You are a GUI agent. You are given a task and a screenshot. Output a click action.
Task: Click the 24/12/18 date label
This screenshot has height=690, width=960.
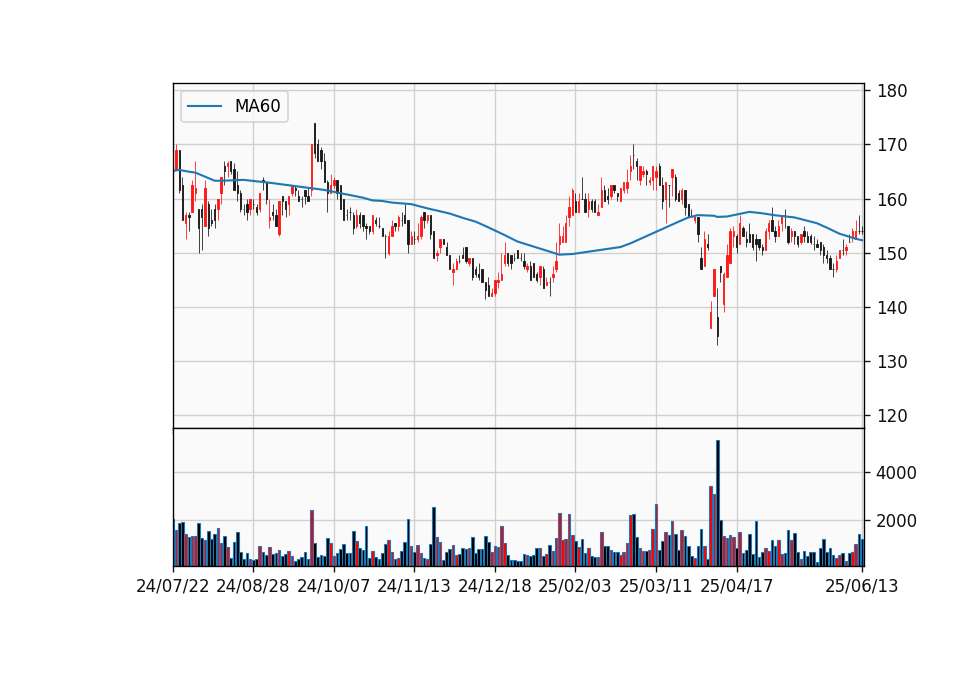[495, 586]
